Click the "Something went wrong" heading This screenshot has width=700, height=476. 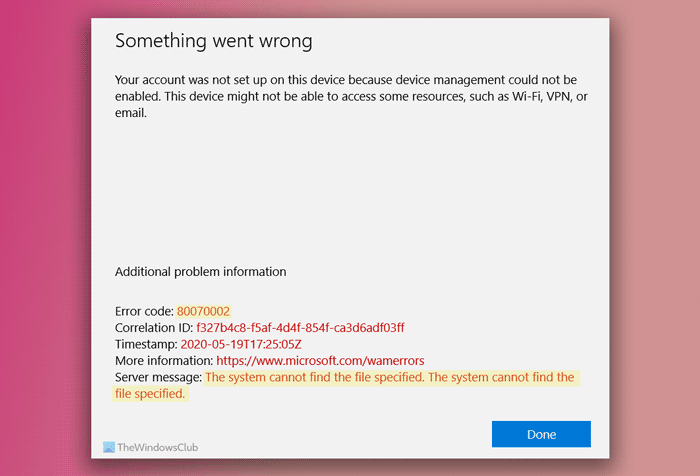click(213, 41)
